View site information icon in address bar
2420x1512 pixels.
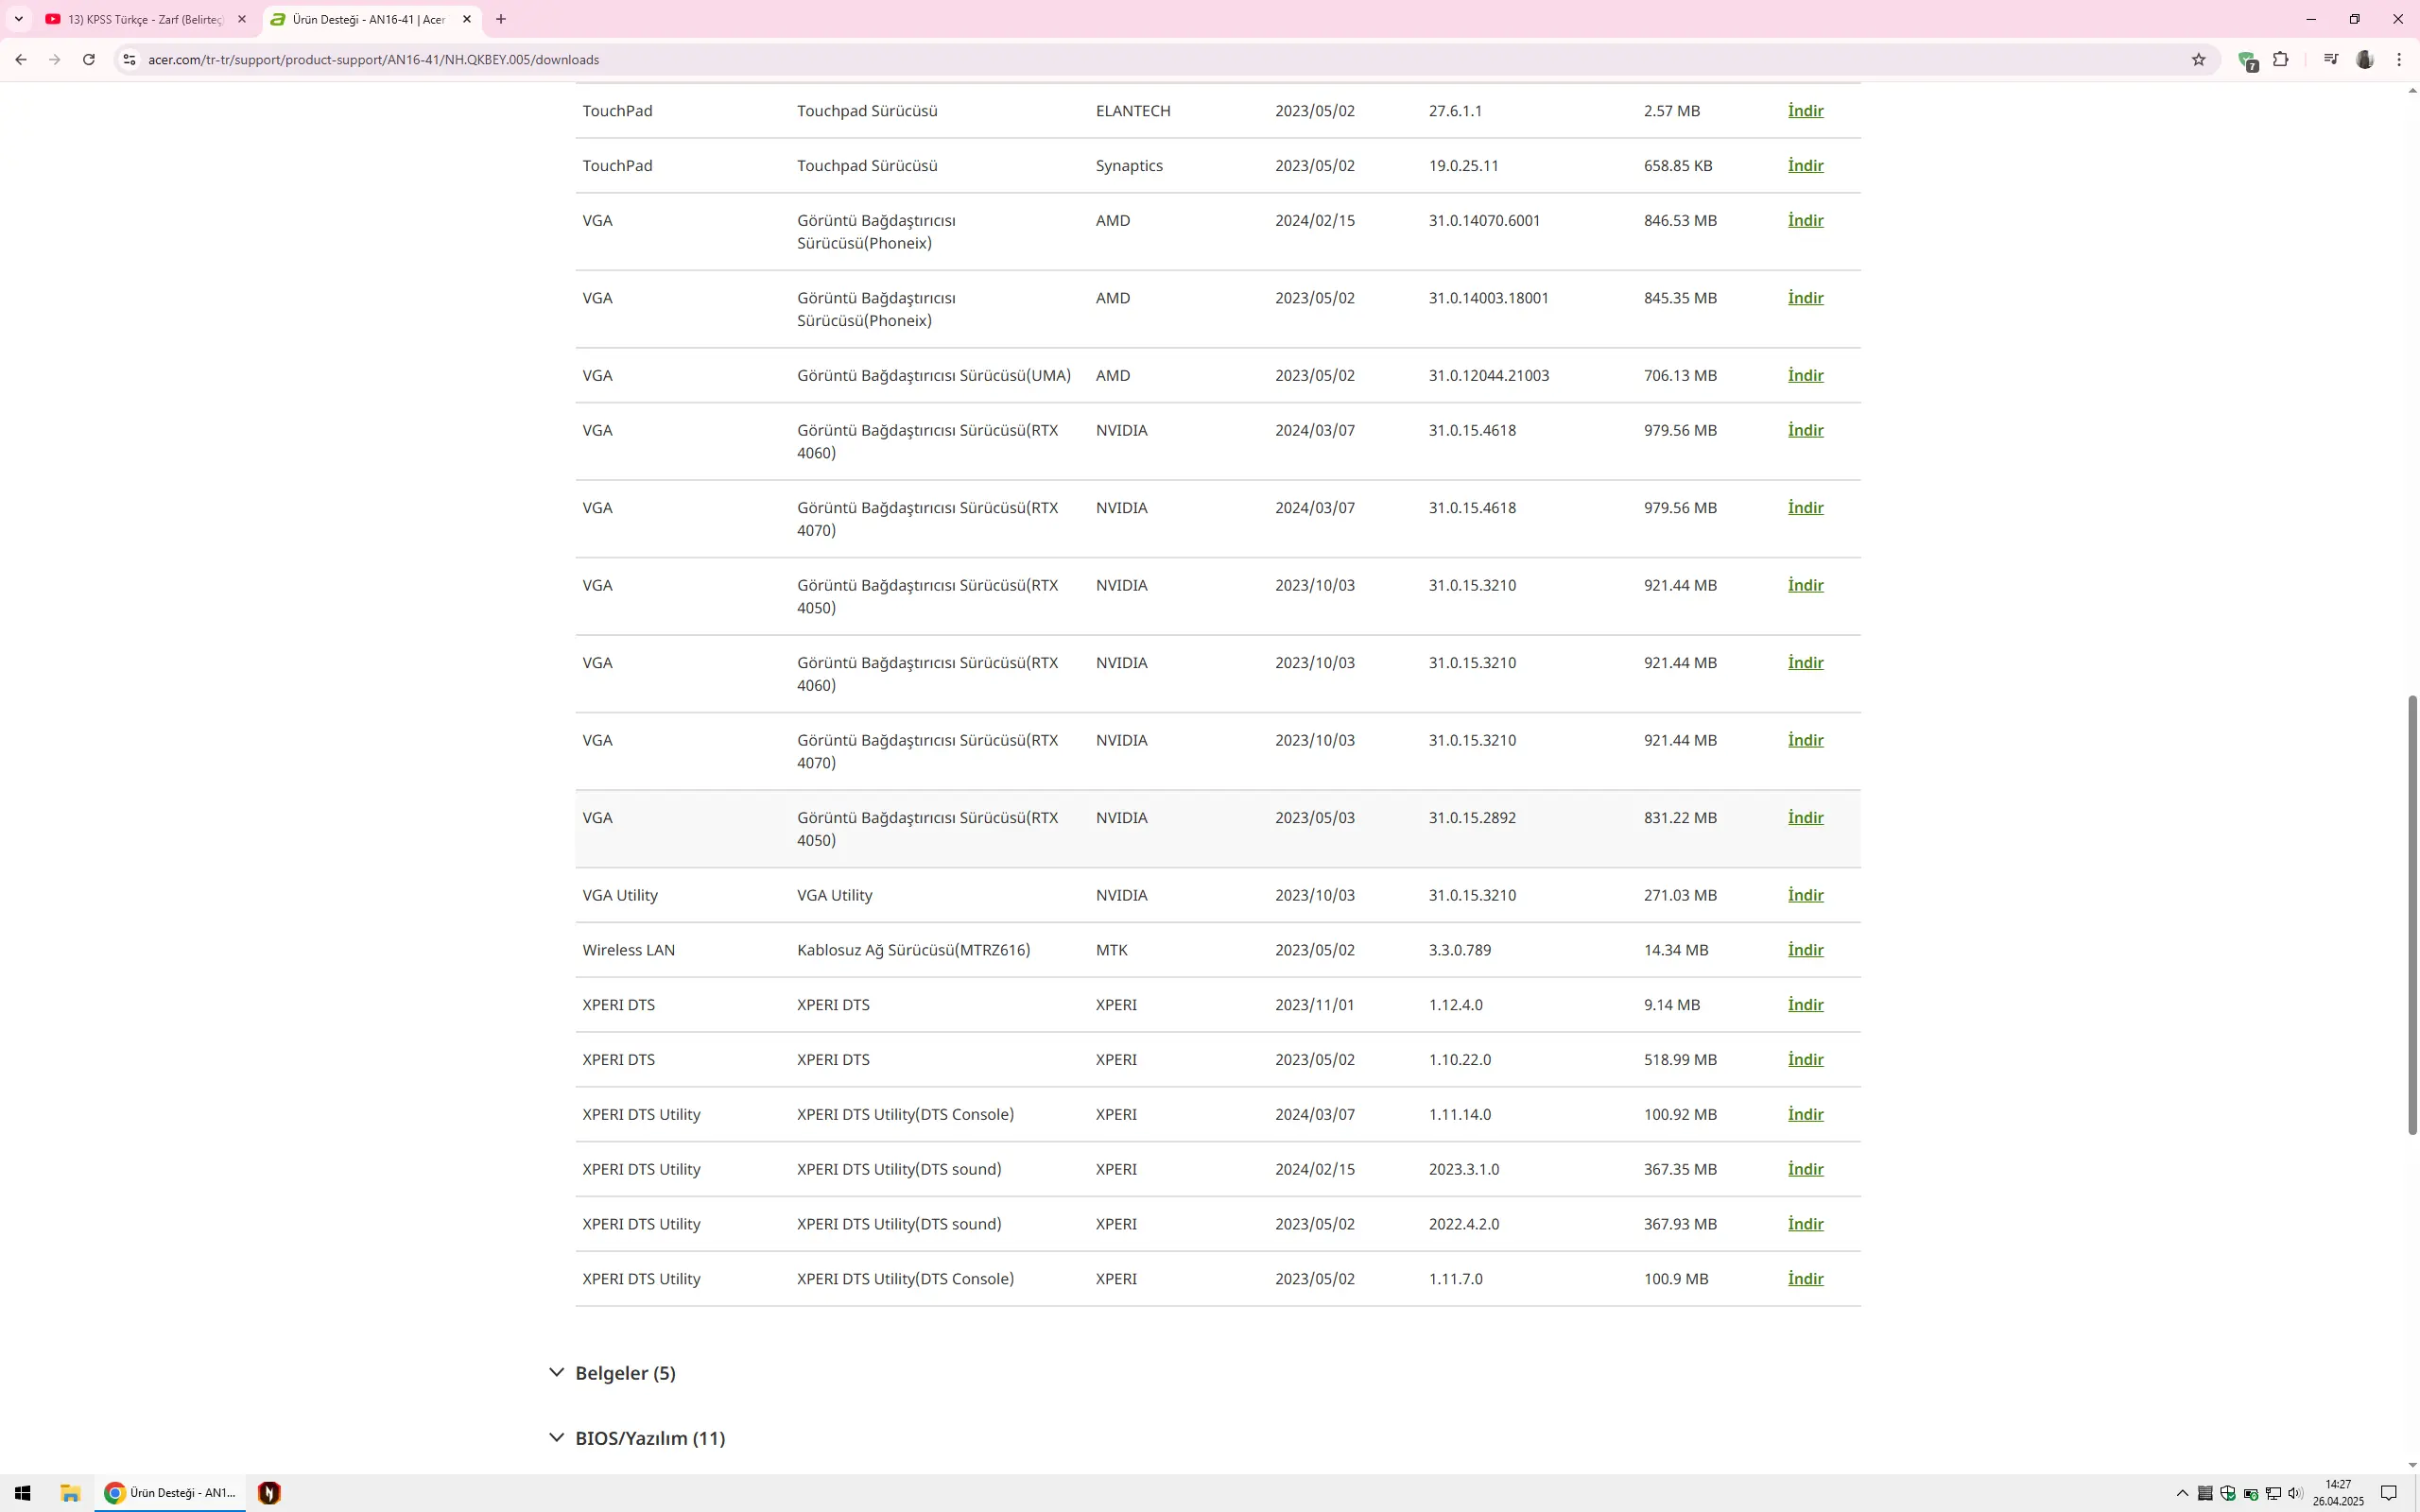coord(129,60)
